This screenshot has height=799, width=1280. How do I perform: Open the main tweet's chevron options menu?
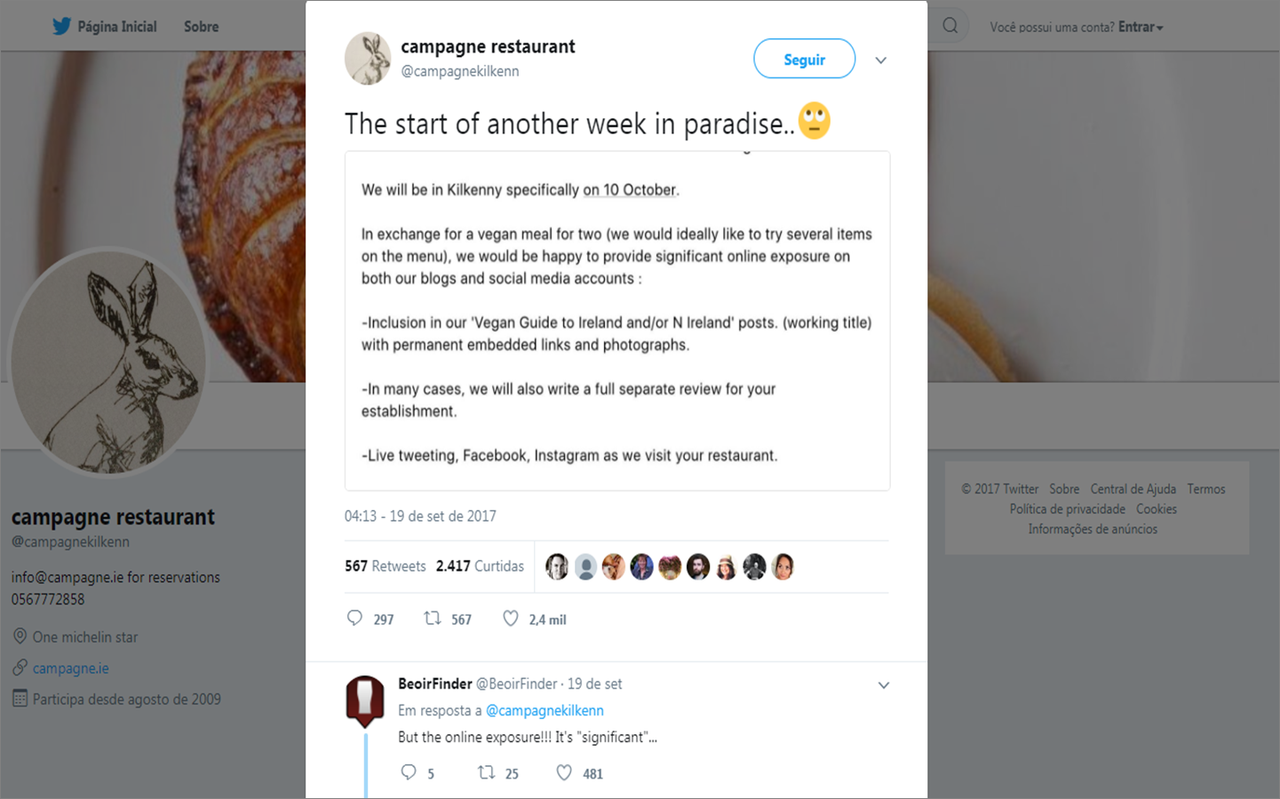coord(881,60)
